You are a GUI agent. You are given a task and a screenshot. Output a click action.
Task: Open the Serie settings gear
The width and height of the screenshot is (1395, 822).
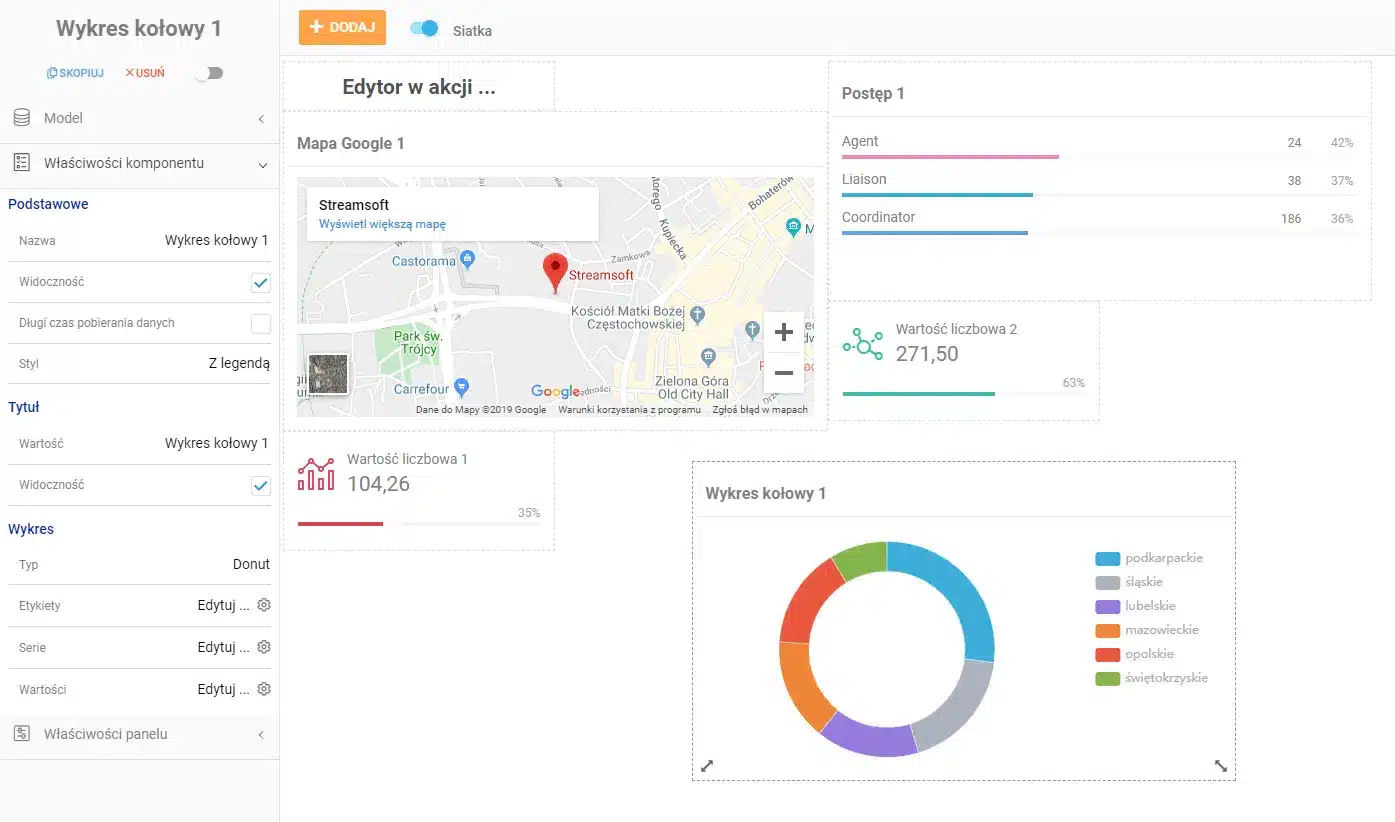(264, 647)
